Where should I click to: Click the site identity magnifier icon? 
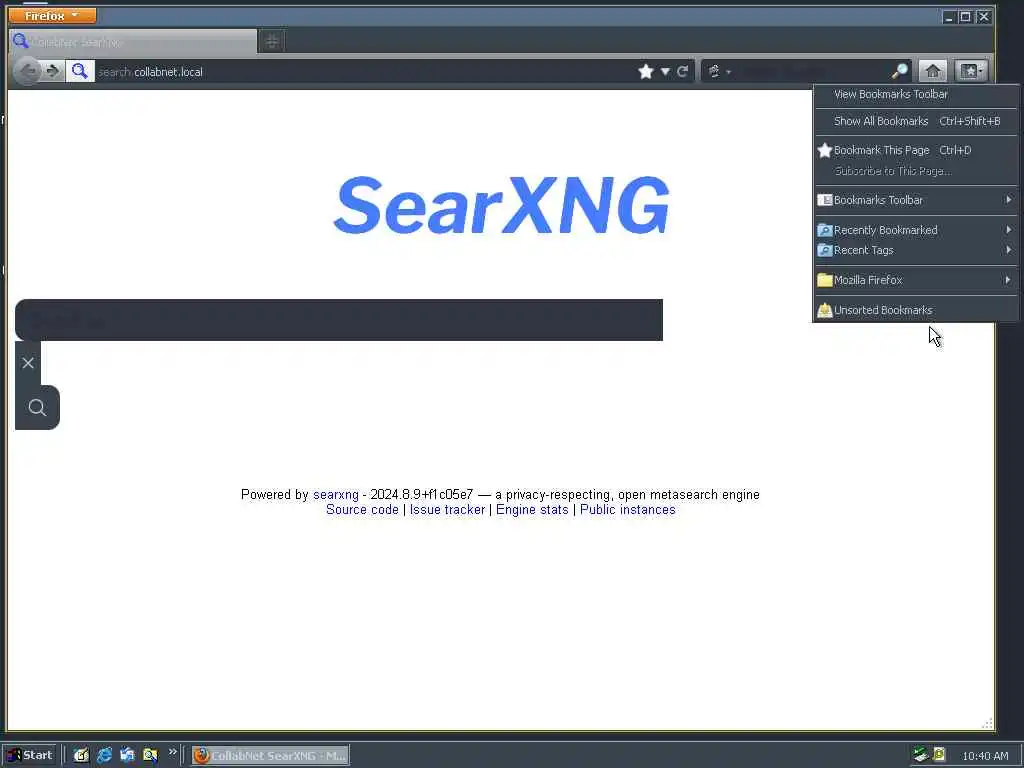[x=80, y=71]
